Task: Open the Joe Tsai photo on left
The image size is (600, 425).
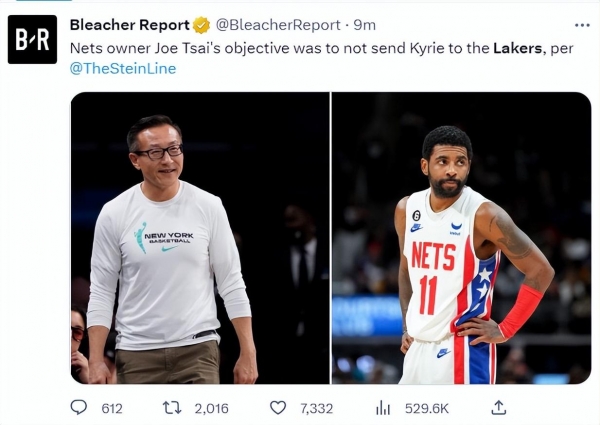Action: click(x=200, y=238)
